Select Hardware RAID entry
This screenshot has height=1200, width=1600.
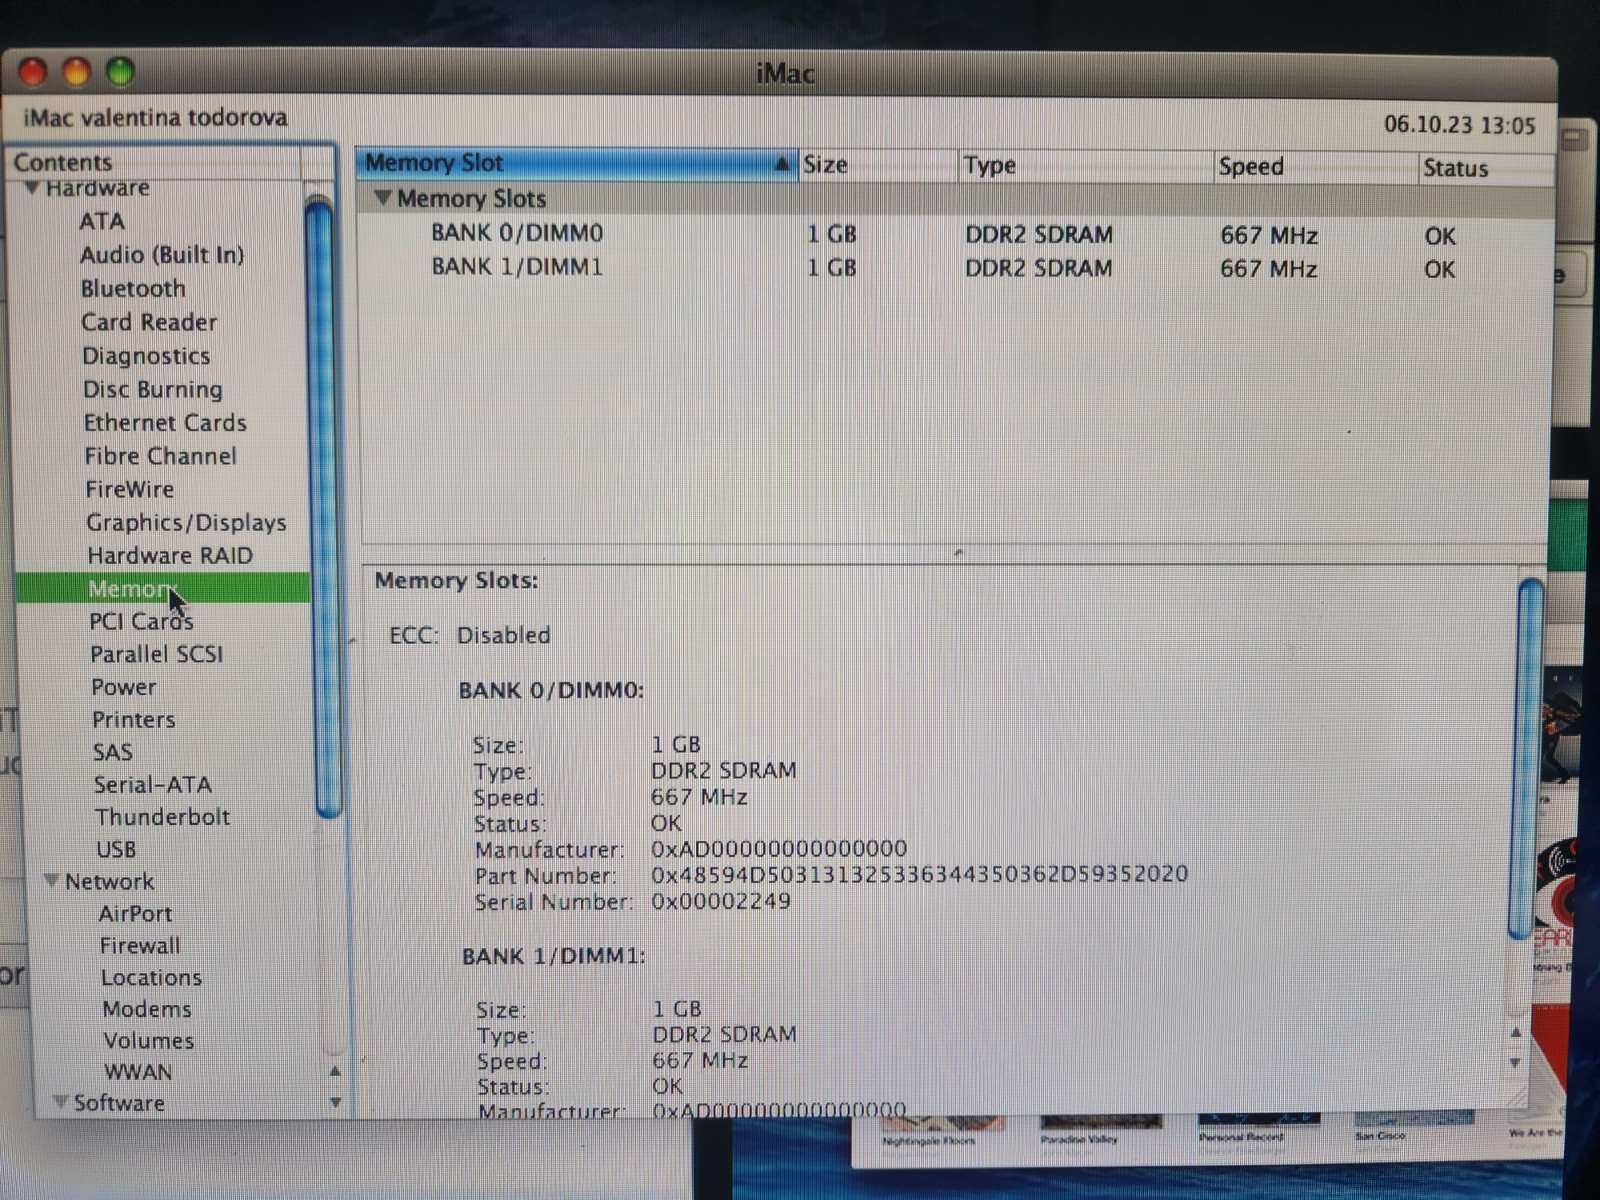[170, 555]
